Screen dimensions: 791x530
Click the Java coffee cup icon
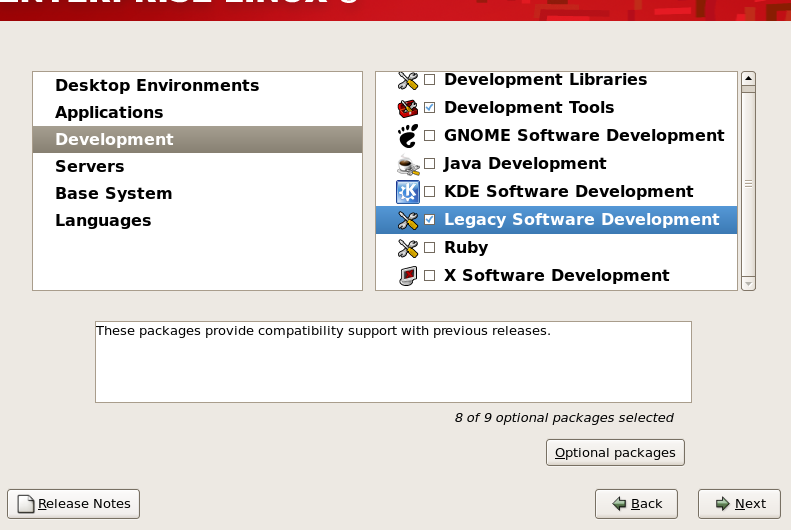click(x=407, y=163)
